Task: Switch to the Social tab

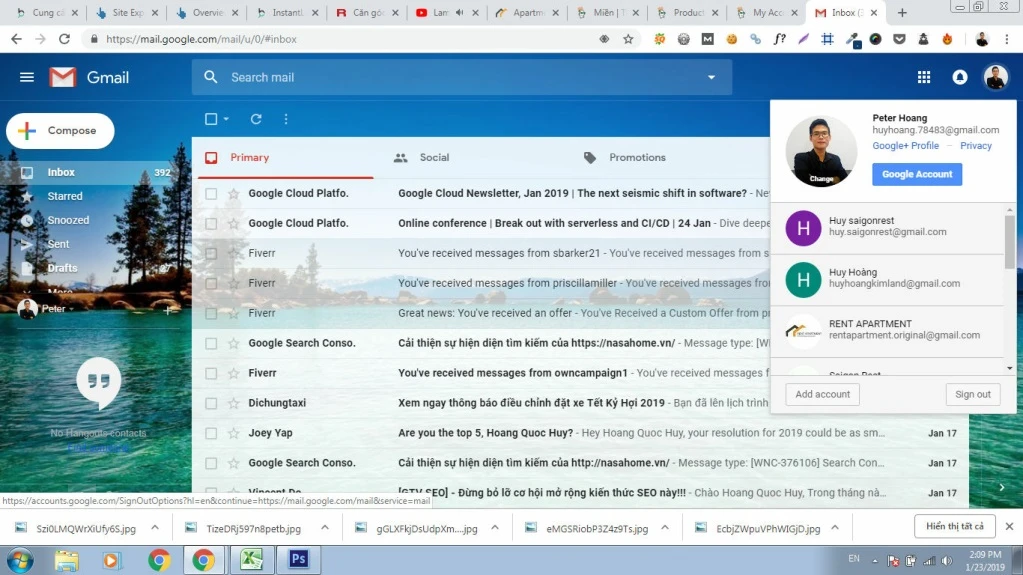Action: [x=433, y=158]
